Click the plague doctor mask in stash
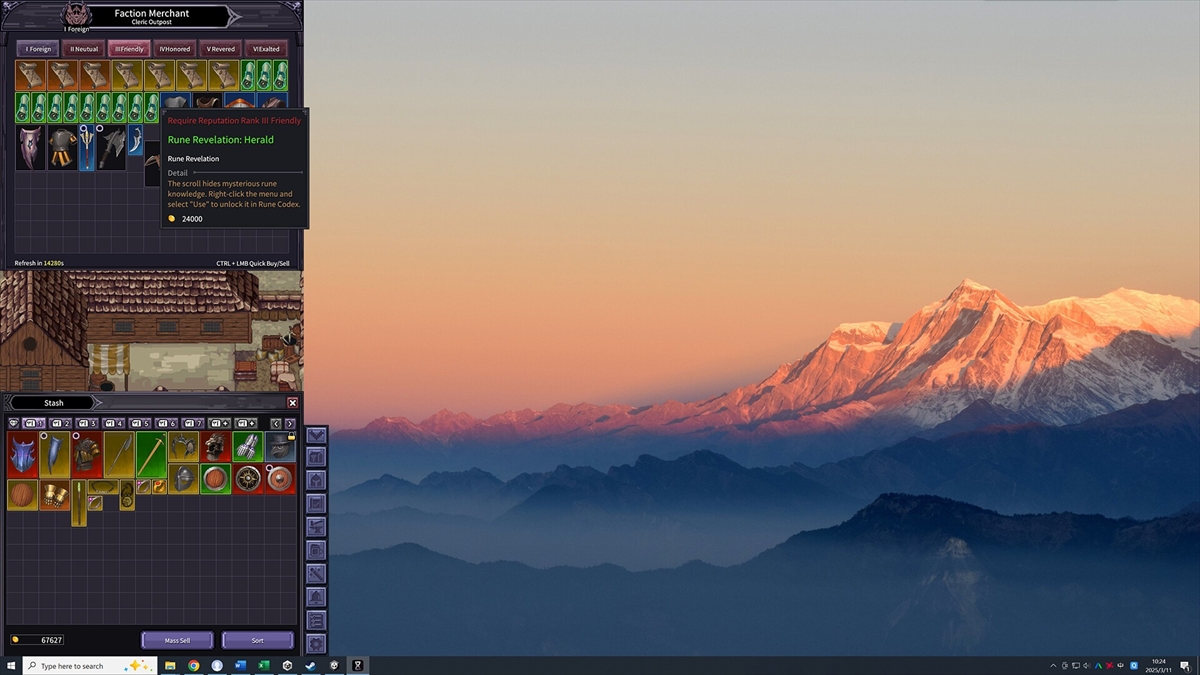Viewport: 1200px width, 675px height. [279, 446]
